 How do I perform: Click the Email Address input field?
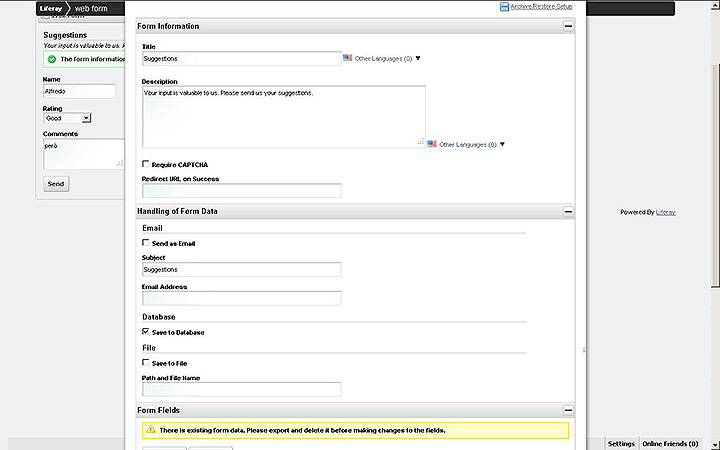point(242,298)
